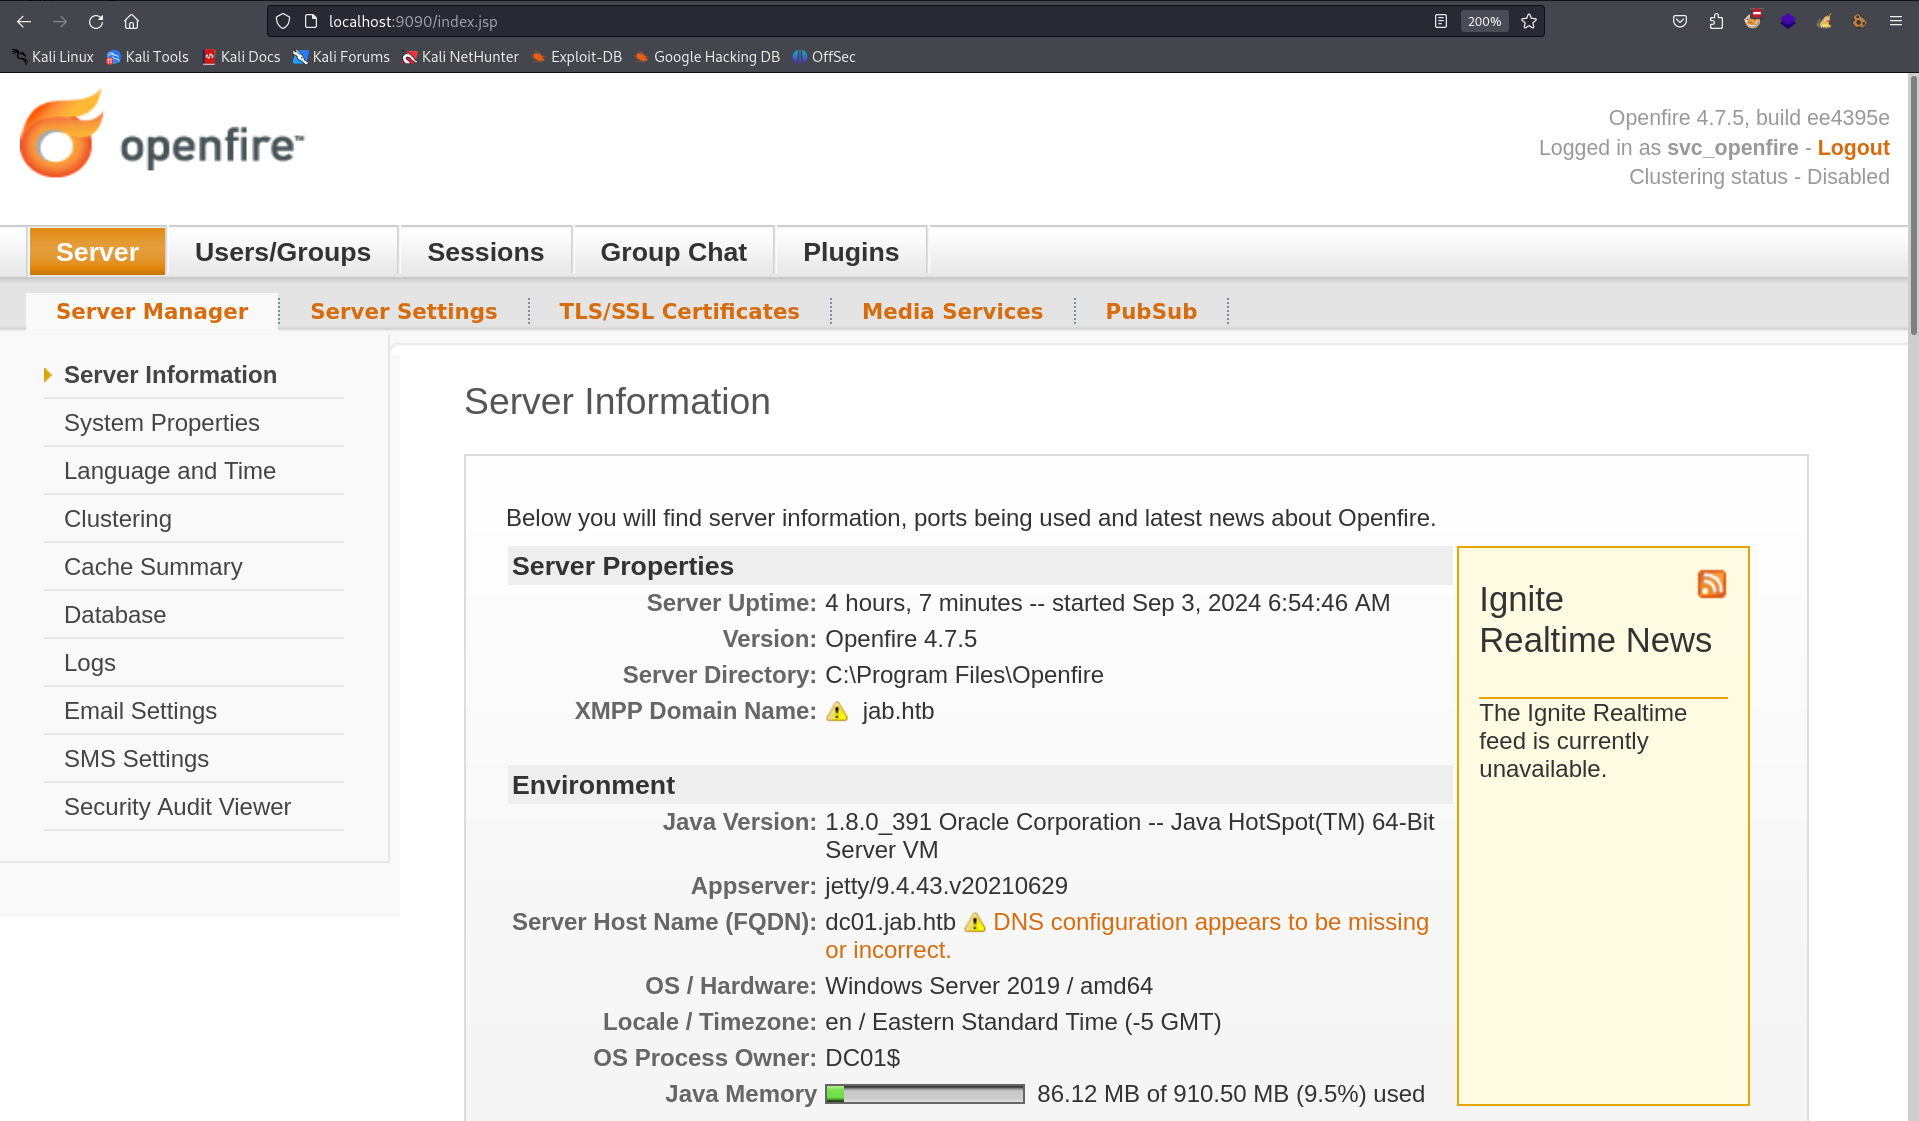Open the Pocket save icon

[x=1680, y=21]
